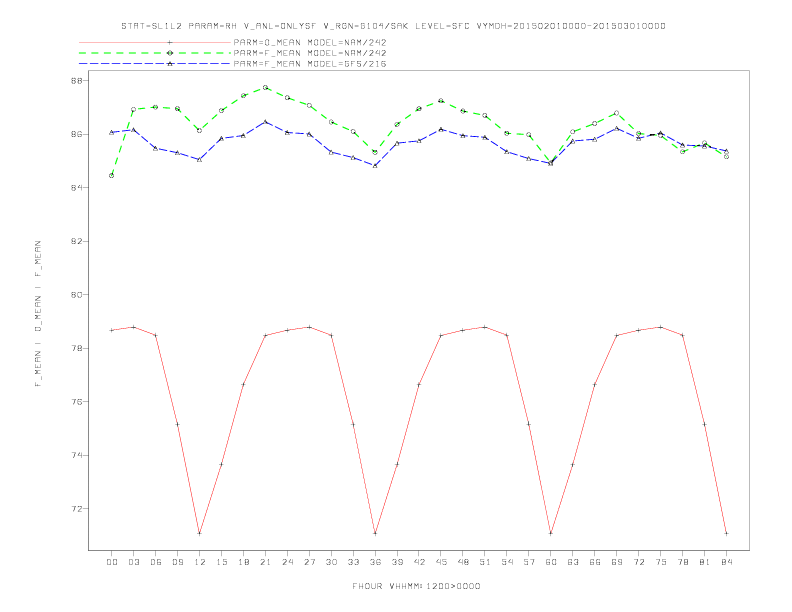Image resolution: width=792 pixels, height=612 pixels.
Task: Click x-axis forecast hour label 03
Action: point(133,562)
